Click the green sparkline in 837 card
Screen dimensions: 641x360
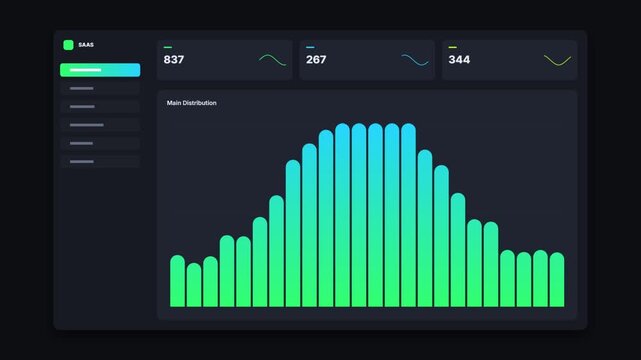[x=273, y=60]
